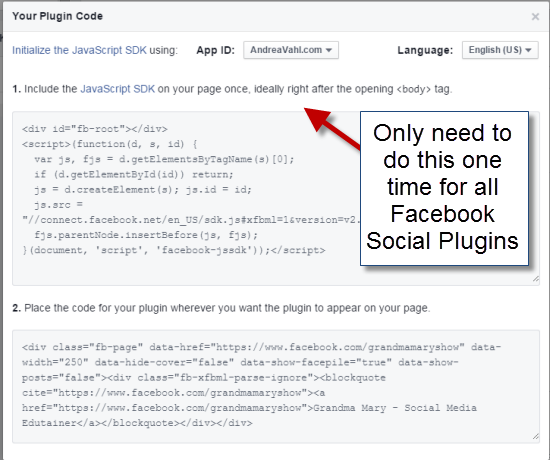The width and height of the screenshot is (550, 460).
Task: Click the '<div id="fb-root"></div>' code line
Action: click(95, 129)
